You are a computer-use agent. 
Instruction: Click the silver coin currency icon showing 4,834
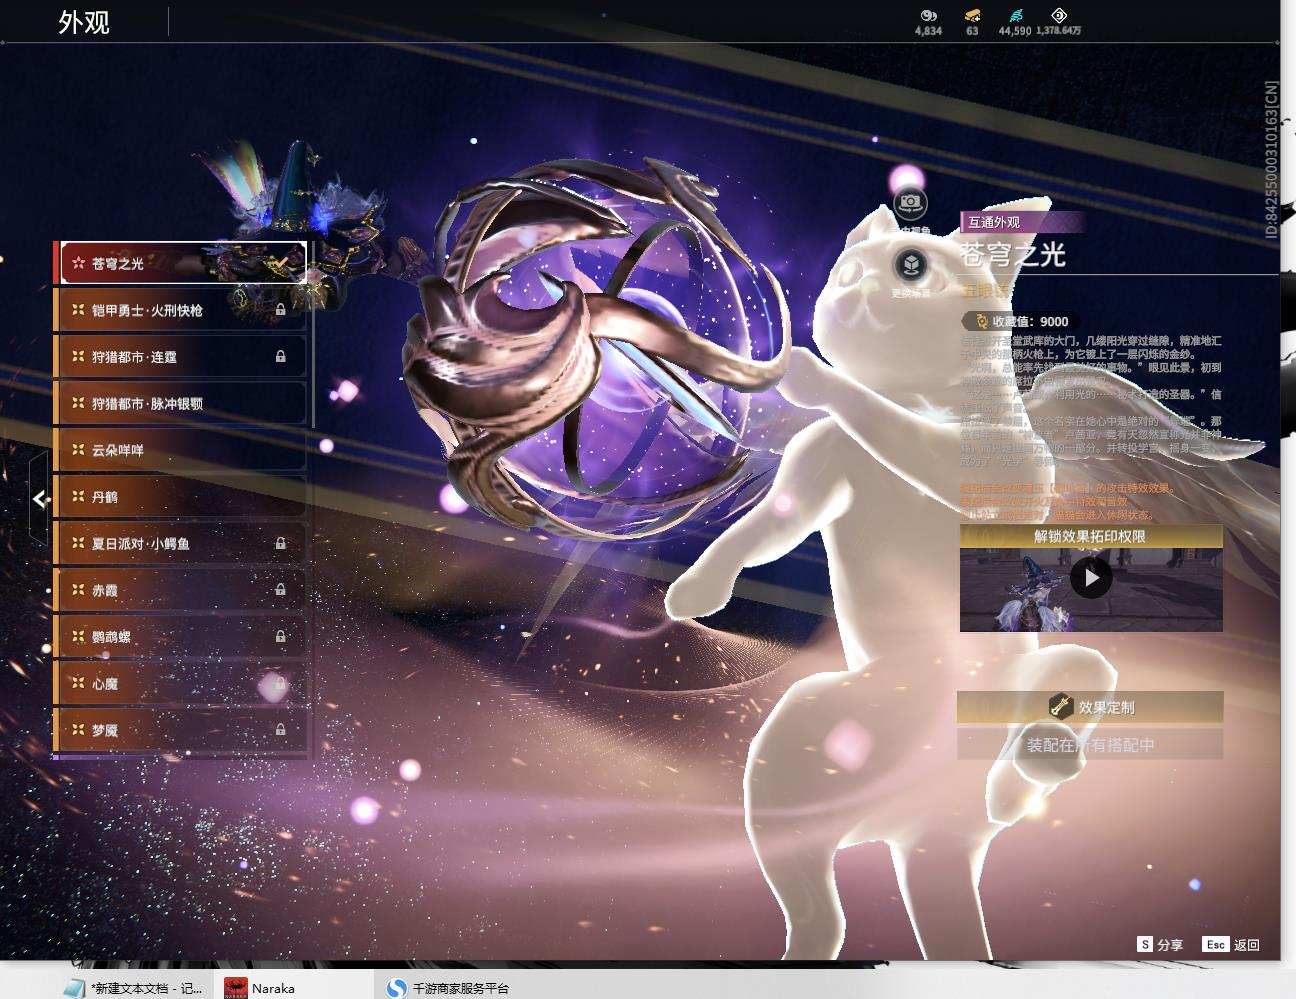click(x=928, y=16)
